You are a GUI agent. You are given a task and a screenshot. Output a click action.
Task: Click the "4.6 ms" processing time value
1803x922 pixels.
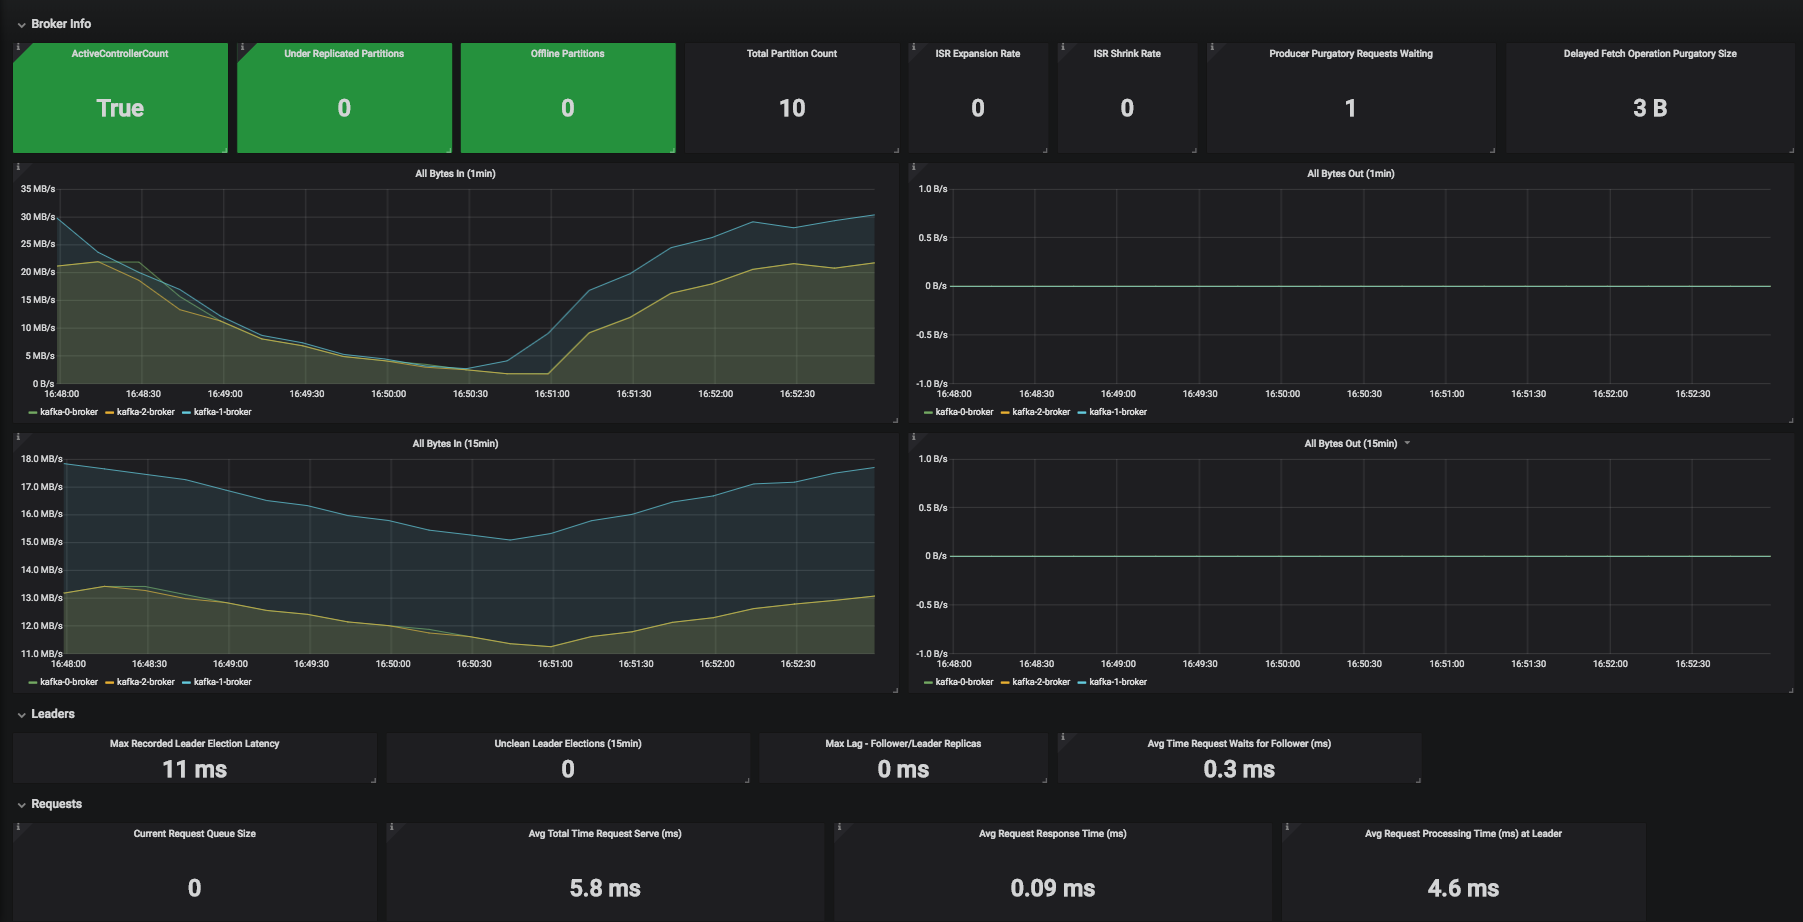pos(1463,888)
